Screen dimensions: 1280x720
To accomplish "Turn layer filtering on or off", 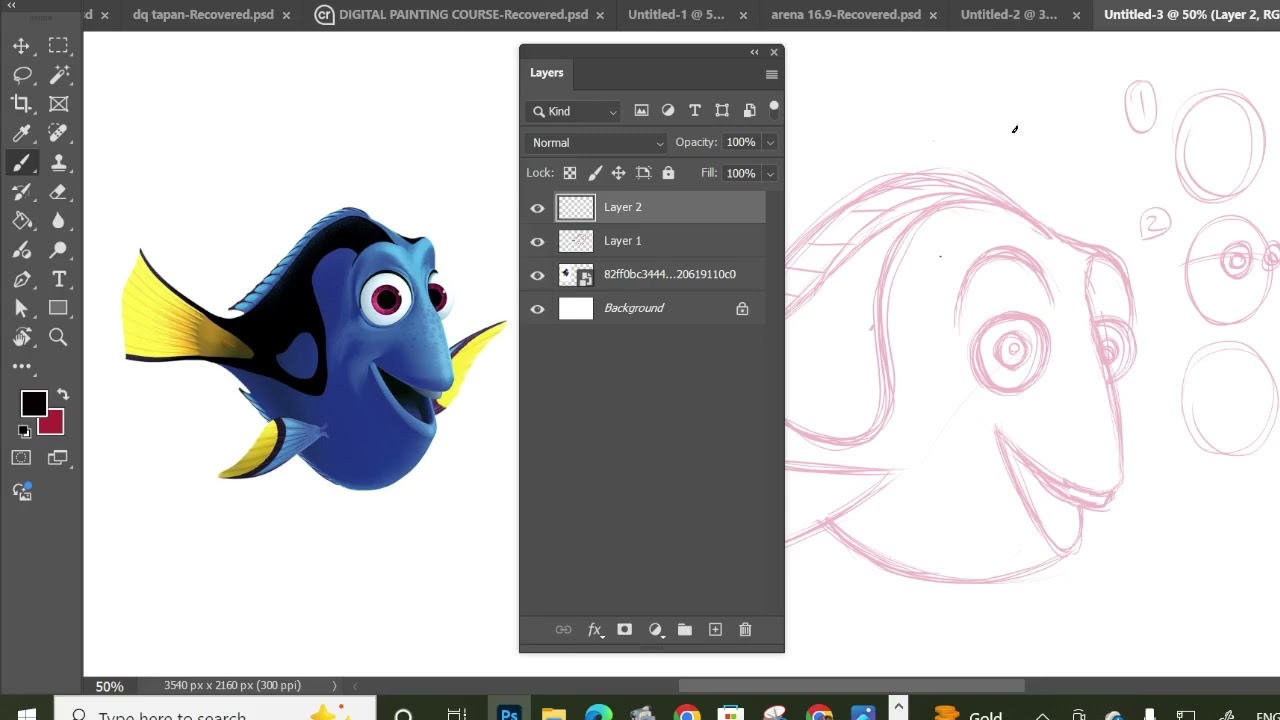I will tap(774, 109).
